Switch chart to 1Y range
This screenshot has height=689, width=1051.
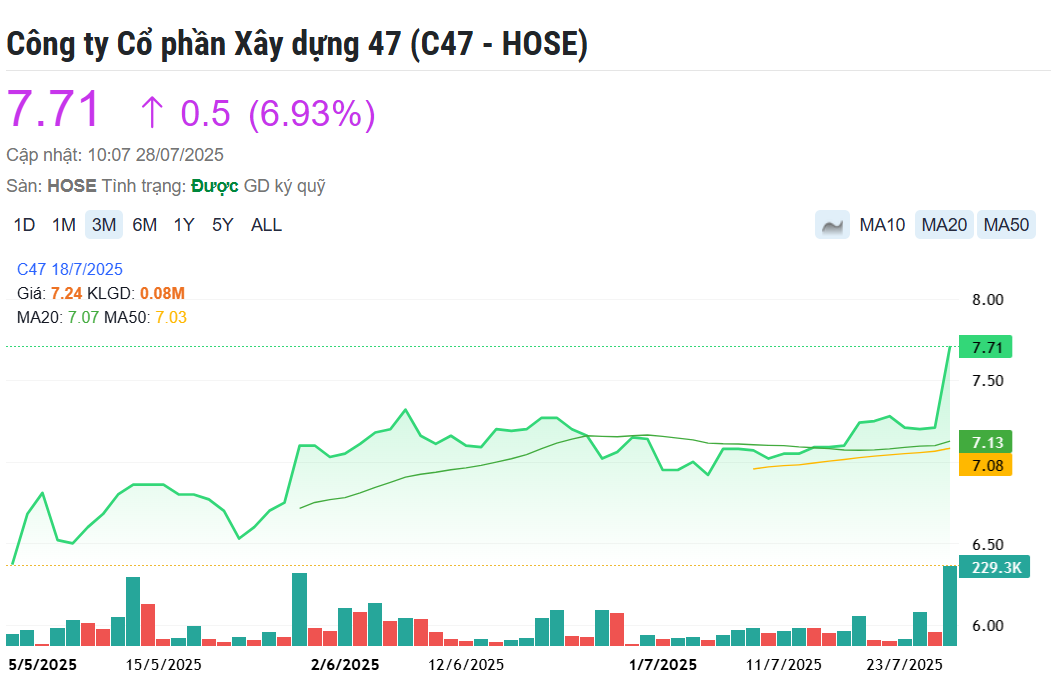point(184,225)
